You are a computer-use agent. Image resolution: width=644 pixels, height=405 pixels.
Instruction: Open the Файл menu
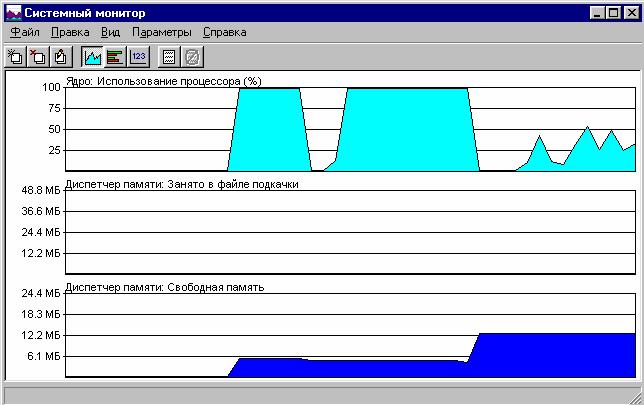(25, 32)
